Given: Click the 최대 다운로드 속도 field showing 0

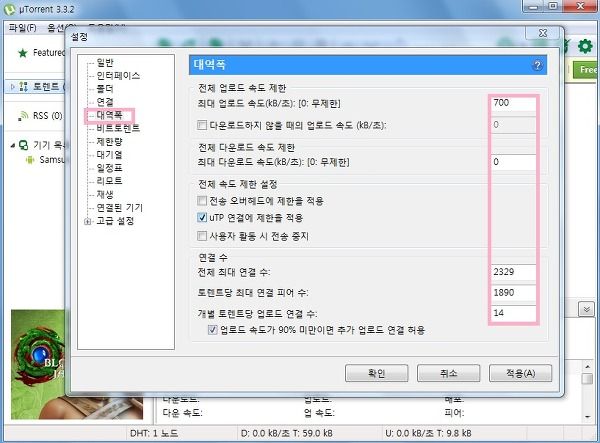Looking at the screenshot, I should [x=513, y=162].
